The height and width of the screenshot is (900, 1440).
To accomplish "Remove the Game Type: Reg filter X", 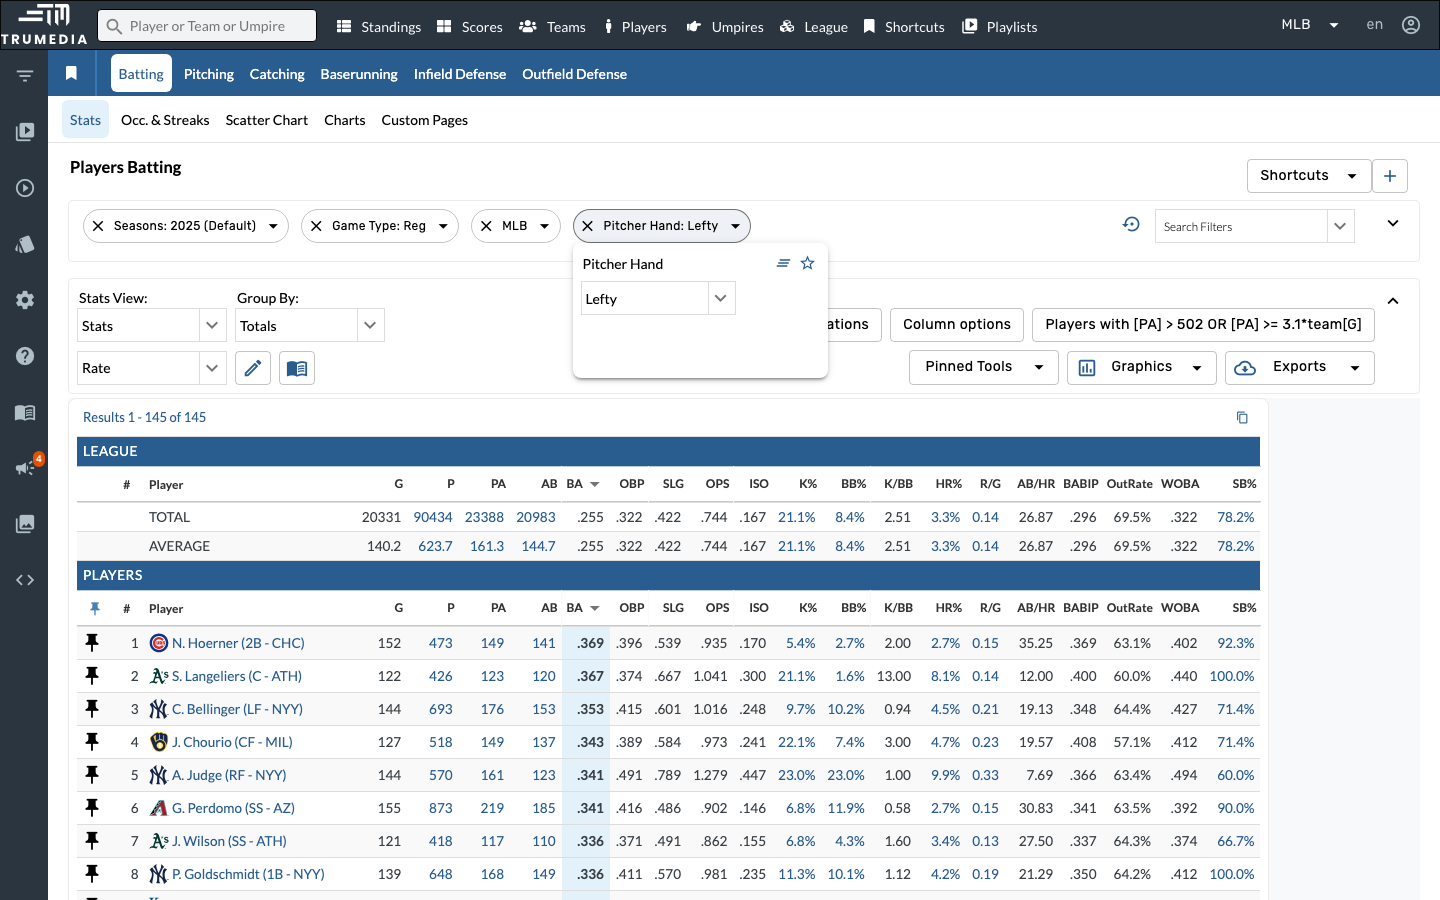I will 316,226.
